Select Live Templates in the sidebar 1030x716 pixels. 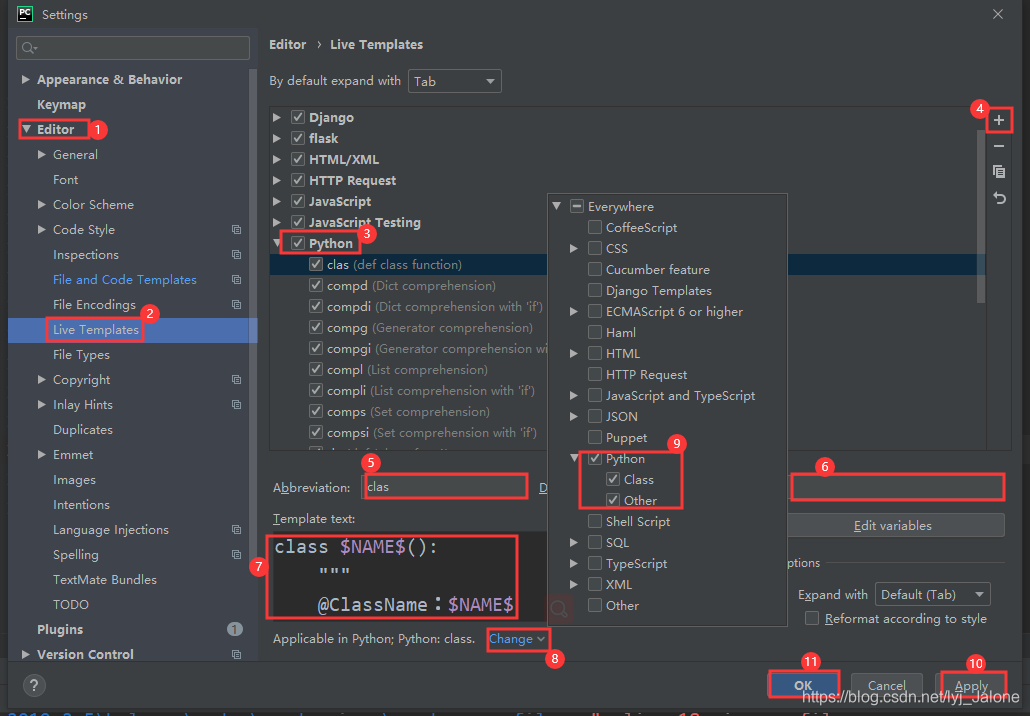pyautogui.click(x=96, y=330)
